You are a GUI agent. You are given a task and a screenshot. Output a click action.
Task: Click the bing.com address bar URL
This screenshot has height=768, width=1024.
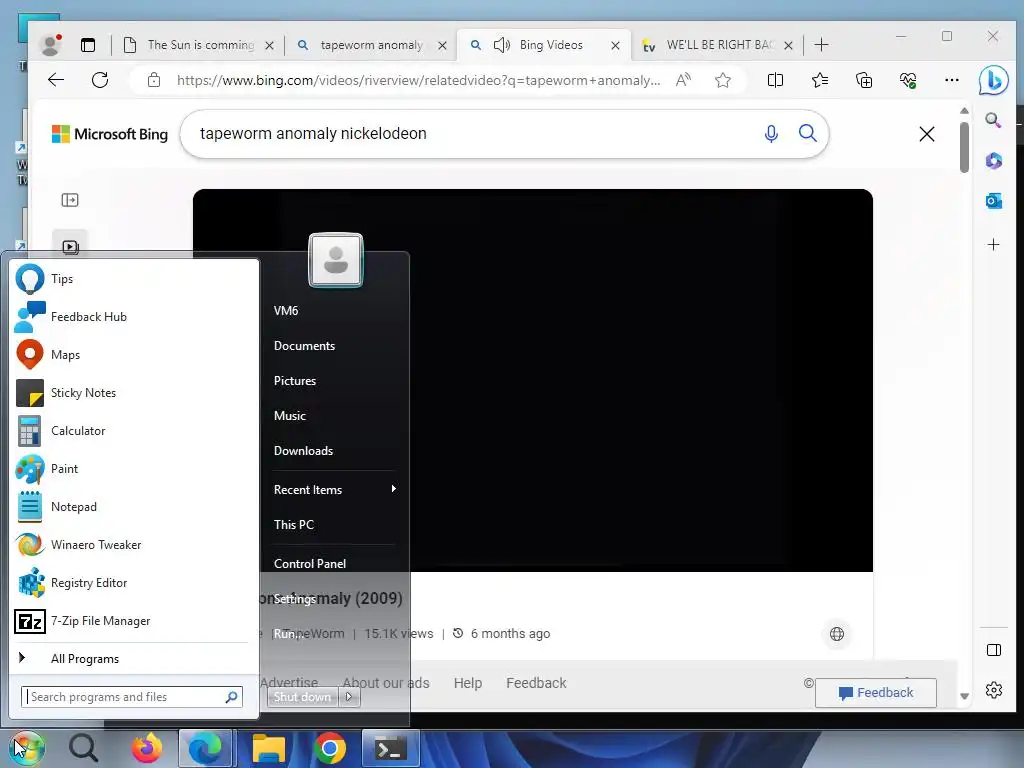[418, 80]
